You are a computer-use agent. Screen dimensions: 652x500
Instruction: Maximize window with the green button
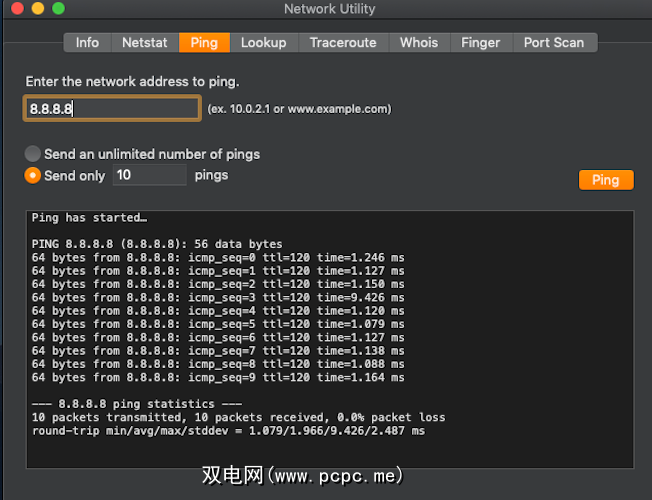[58, 9]
